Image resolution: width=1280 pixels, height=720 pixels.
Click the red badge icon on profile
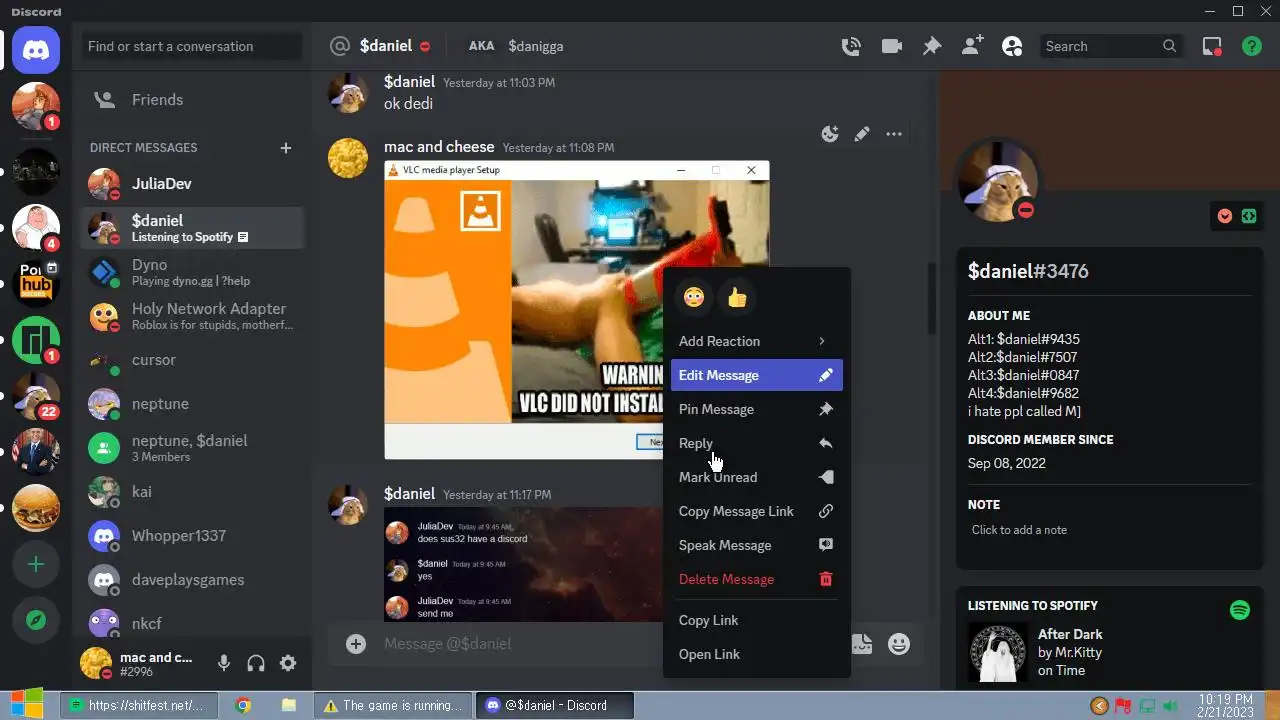(x=1225, y=216)
